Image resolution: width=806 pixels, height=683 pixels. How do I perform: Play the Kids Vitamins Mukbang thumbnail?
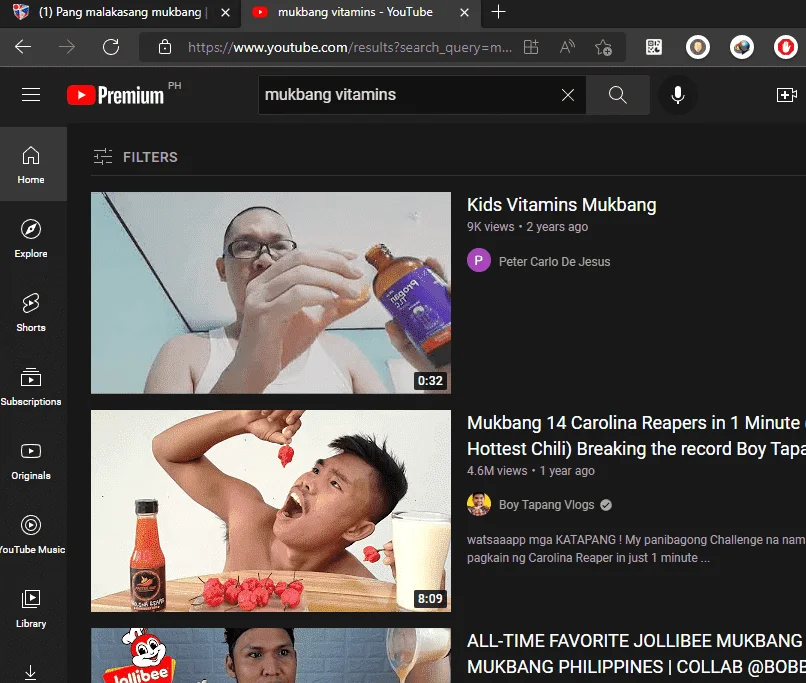point(271,293)
